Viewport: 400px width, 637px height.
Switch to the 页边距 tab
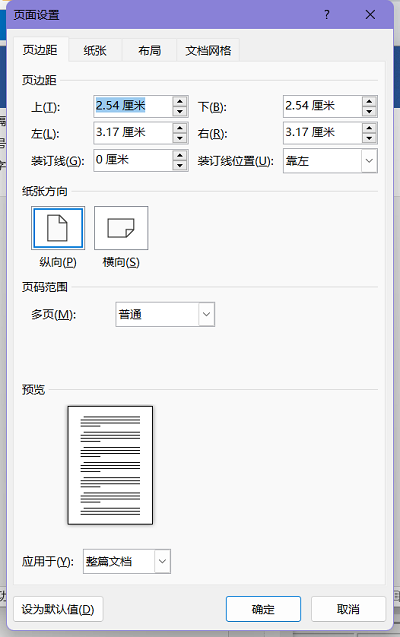pyautogui.click(x=40, y=50)
